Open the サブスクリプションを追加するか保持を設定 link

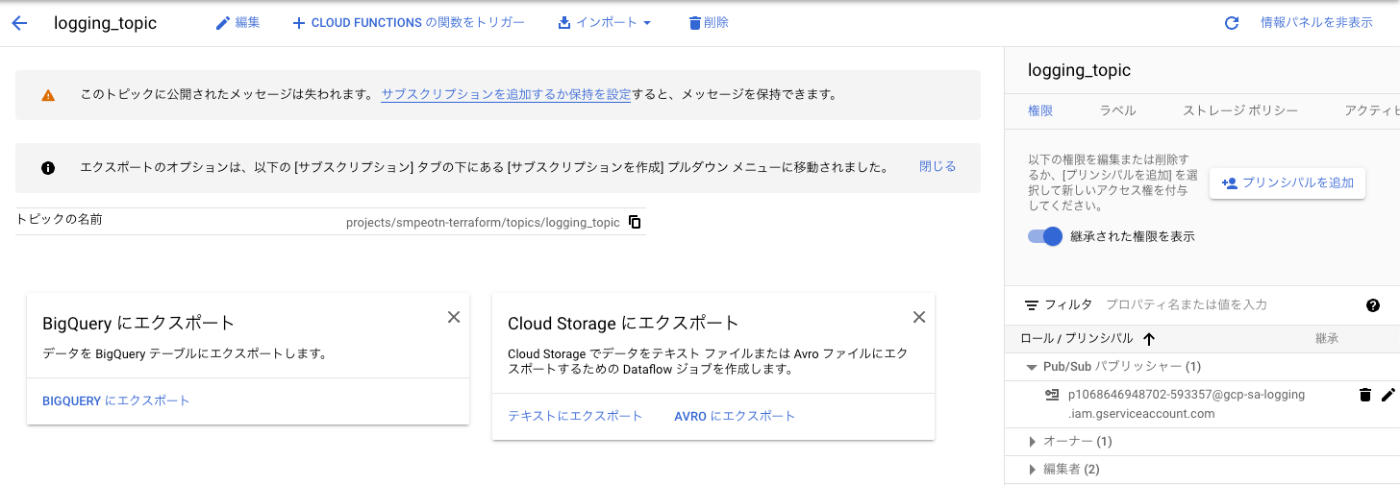[x=505, y=95]
